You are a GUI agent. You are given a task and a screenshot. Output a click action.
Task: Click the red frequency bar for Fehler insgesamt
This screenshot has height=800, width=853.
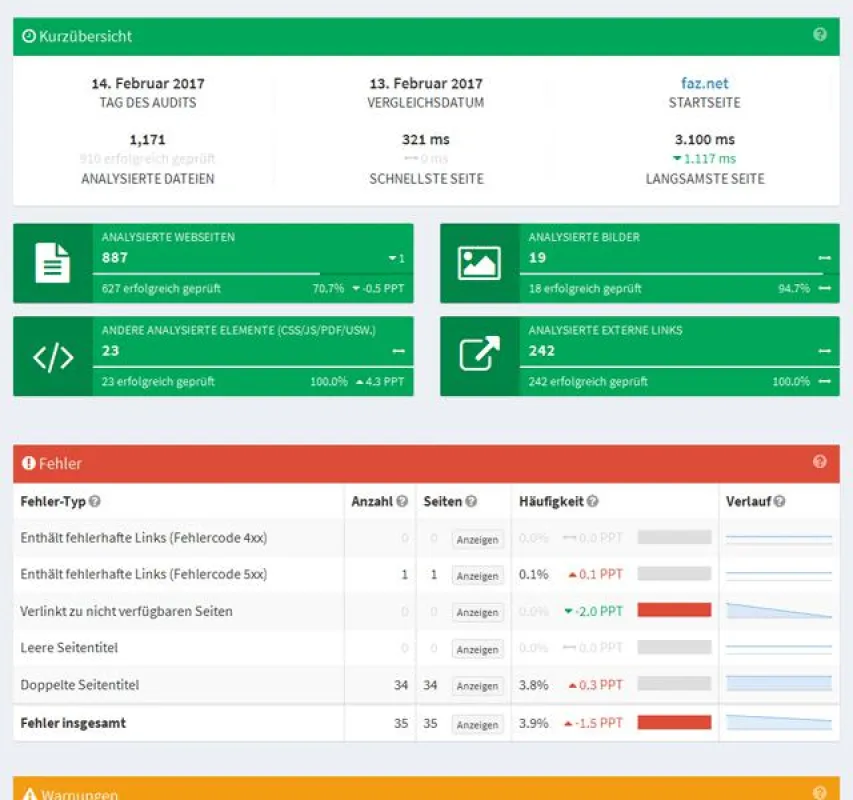click(x=674, y=722)
